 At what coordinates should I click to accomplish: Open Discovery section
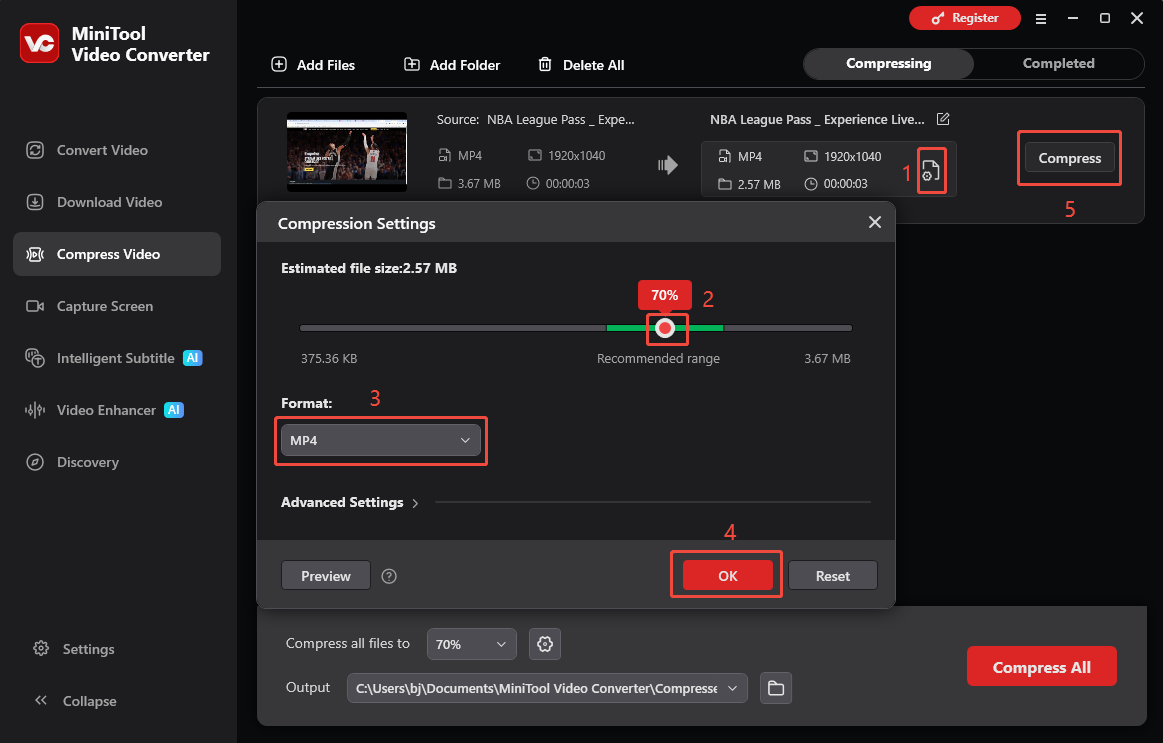coord(88,462)
